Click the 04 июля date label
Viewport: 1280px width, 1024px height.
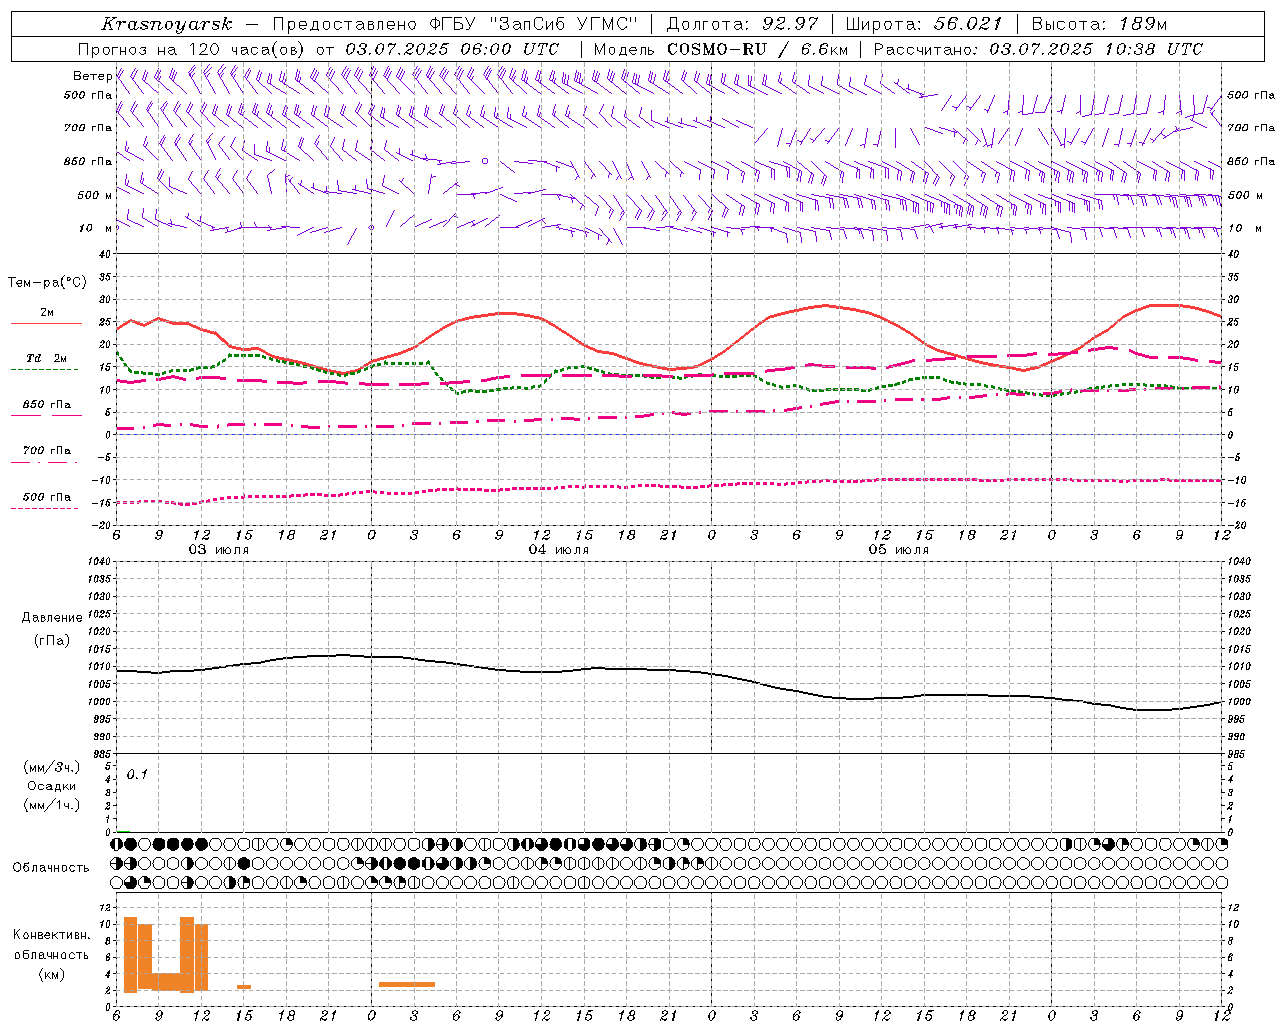(x=559, y=550)
